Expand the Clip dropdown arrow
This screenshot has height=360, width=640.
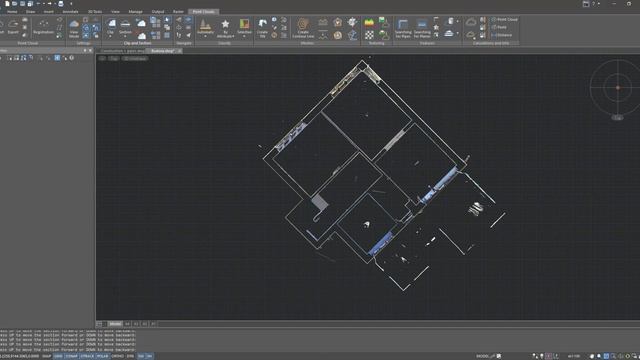tap(111, 37)
